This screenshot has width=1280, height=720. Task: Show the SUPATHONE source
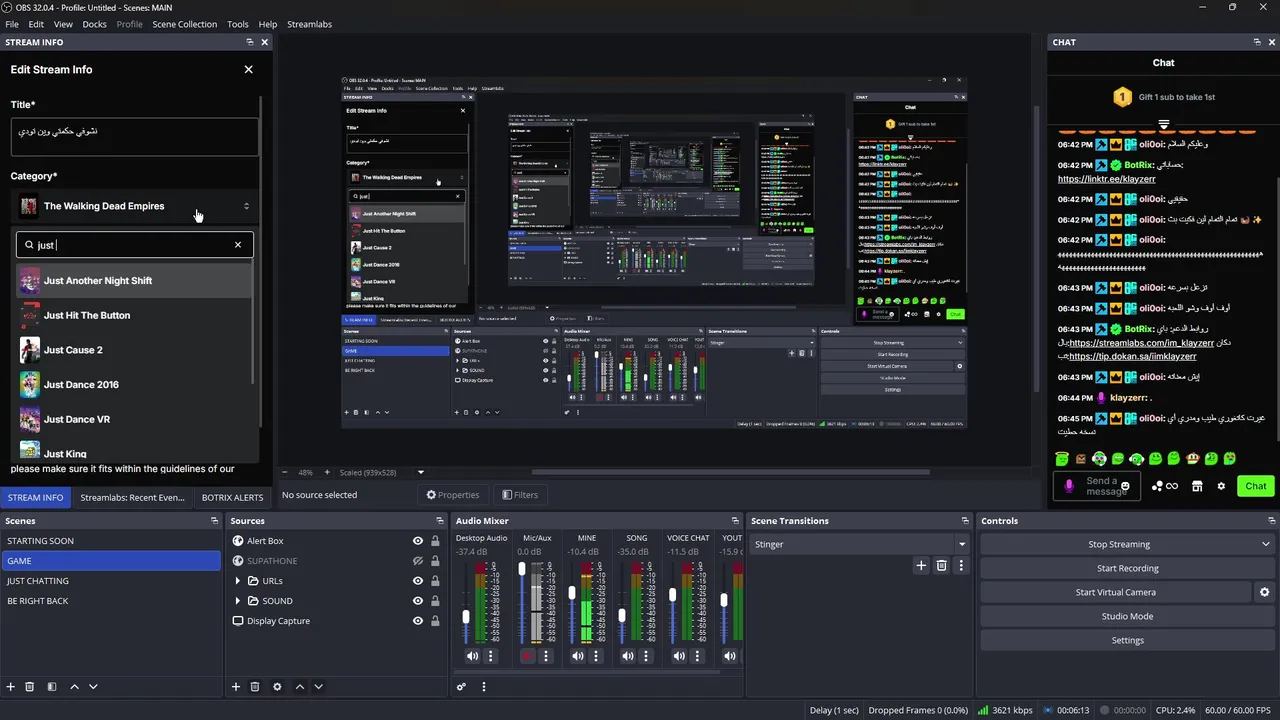pyautogui.click(x=418, y=561)
